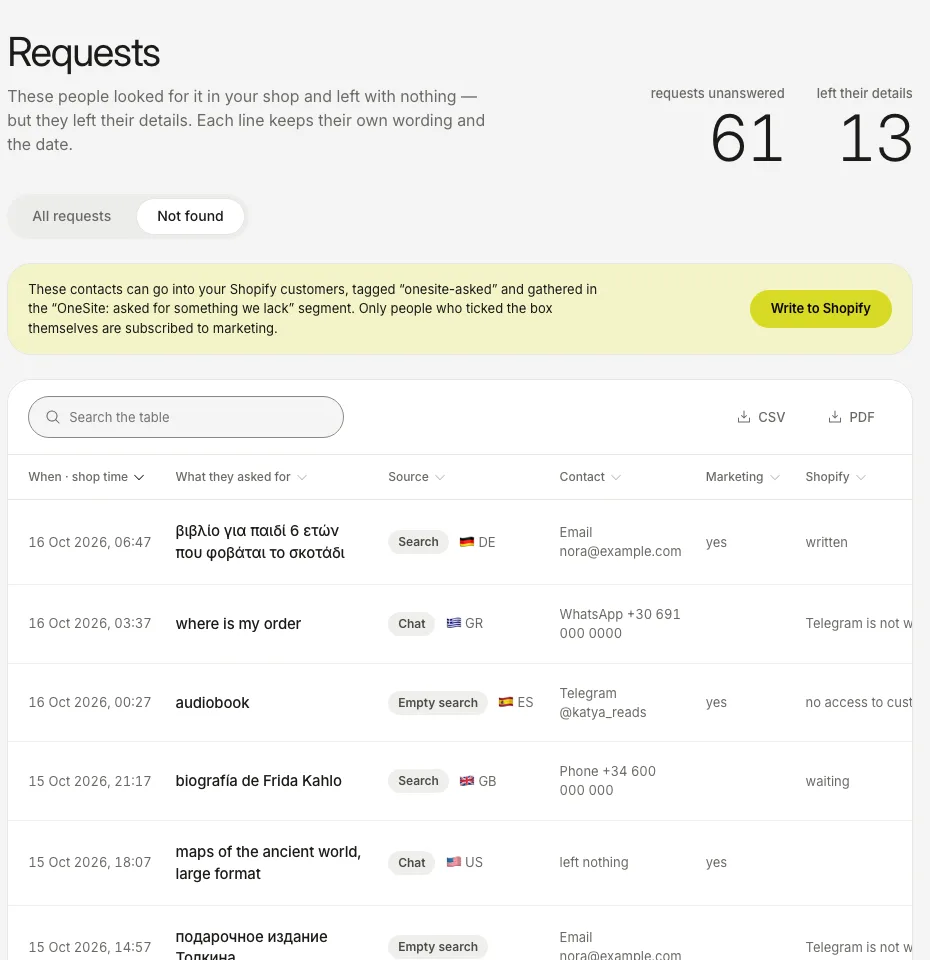Open the Contact column dropdown
This screenshot has height=960, width=930.
click(590, 477)
